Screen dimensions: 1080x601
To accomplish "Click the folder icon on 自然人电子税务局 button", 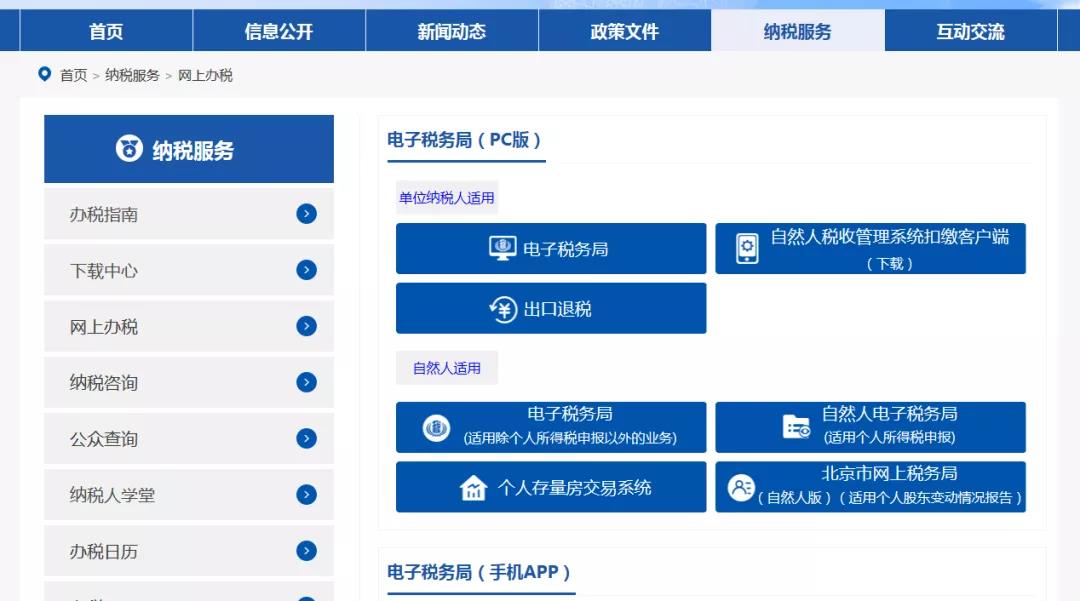I will point(795,426).
